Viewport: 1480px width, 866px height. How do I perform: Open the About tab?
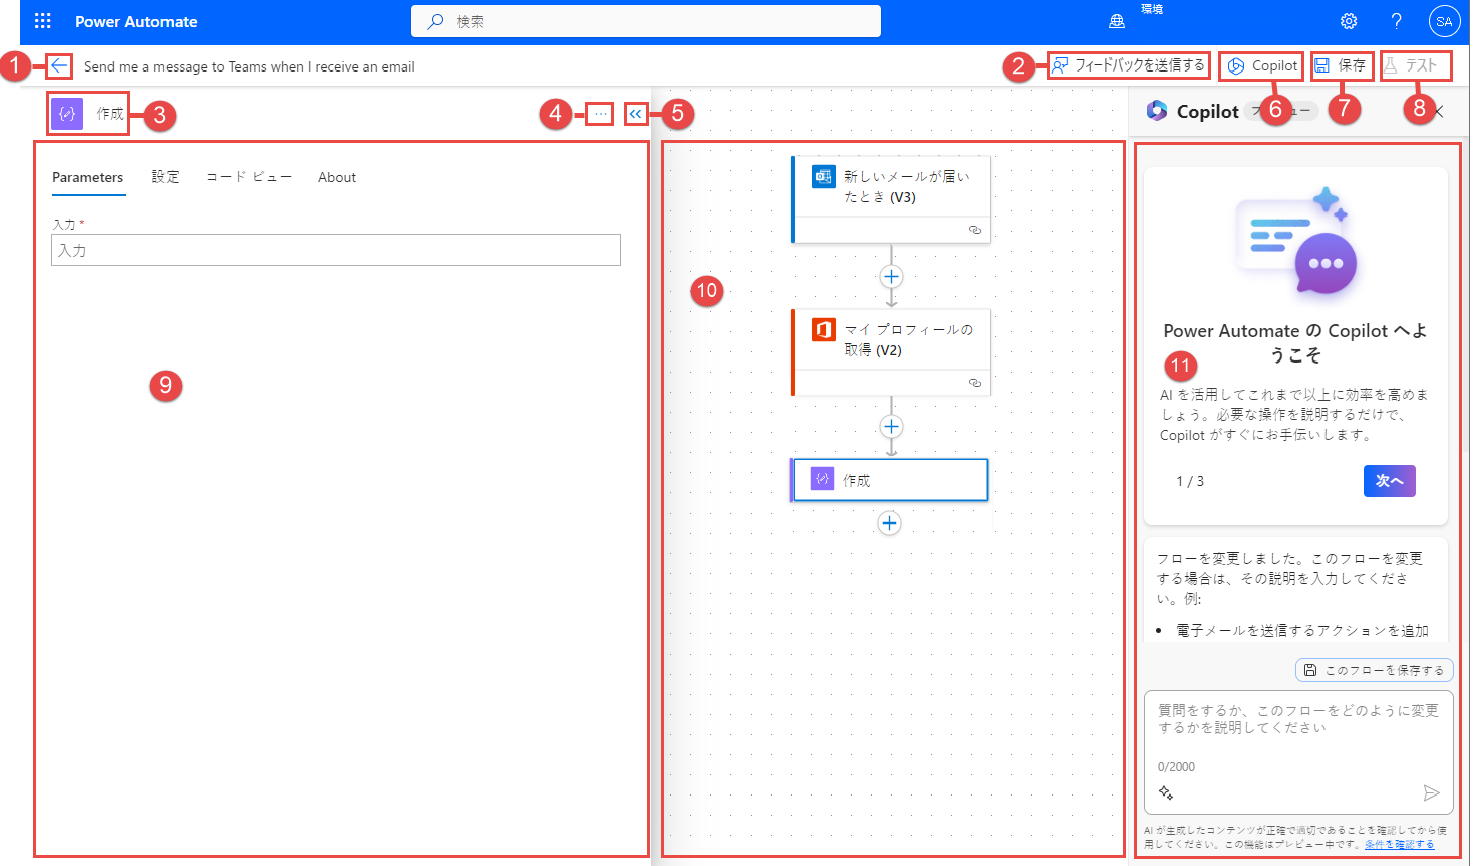tap(337, 177)
